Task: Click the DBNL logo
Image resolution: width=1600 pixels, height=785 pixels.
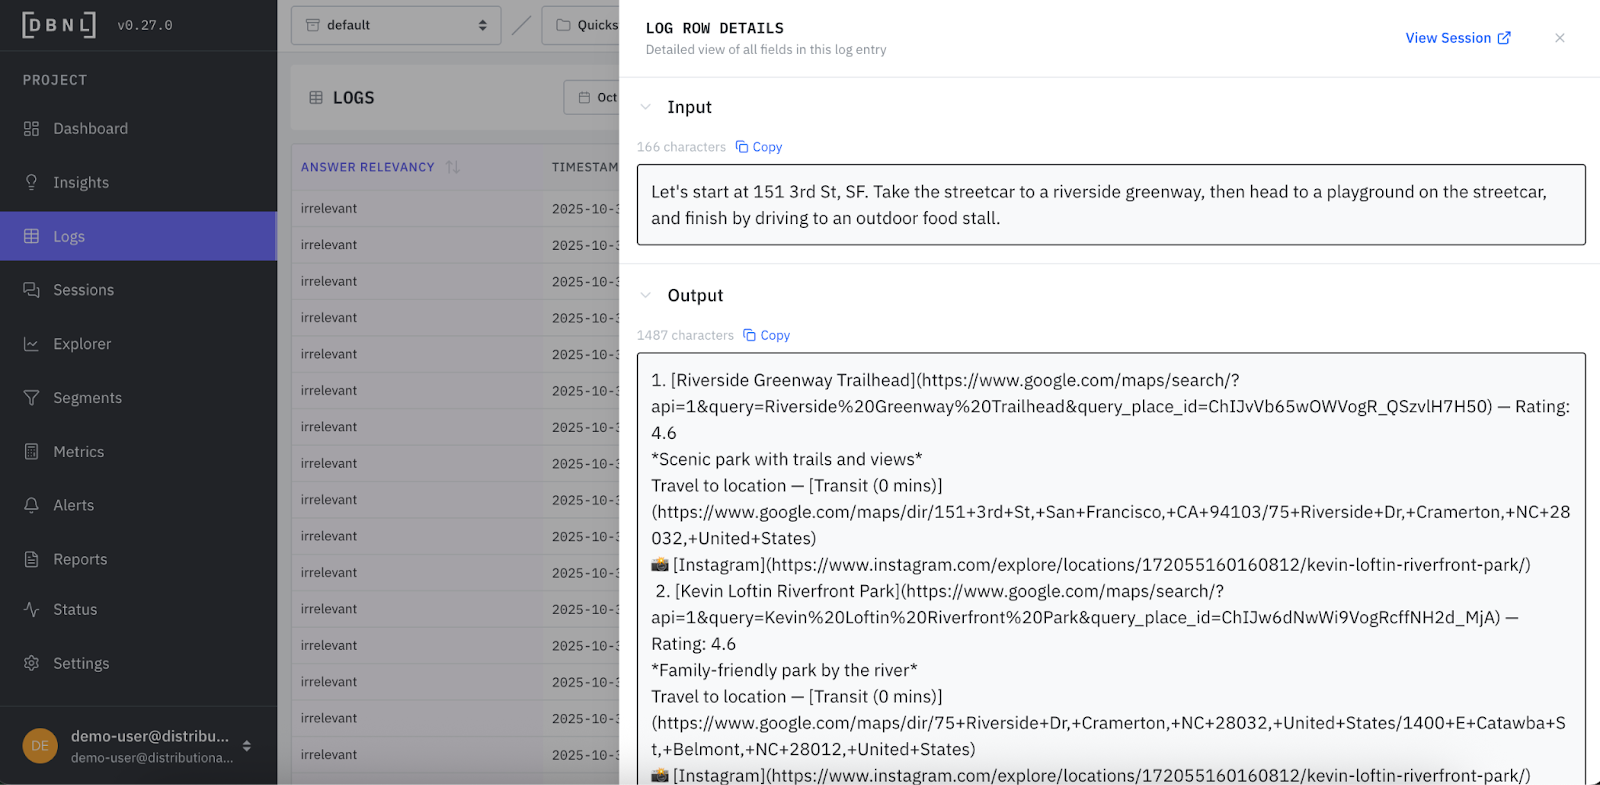Action: point(59,25)
